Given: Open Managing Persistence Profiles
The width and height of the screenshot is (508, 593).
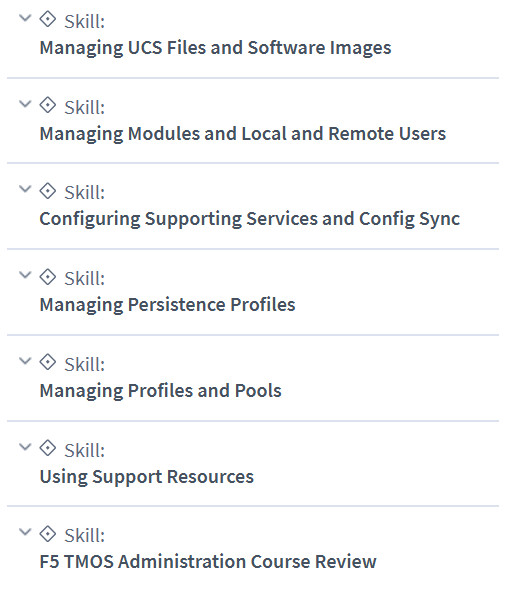Looking at the screenshot, I should click(x=167, y=306).
